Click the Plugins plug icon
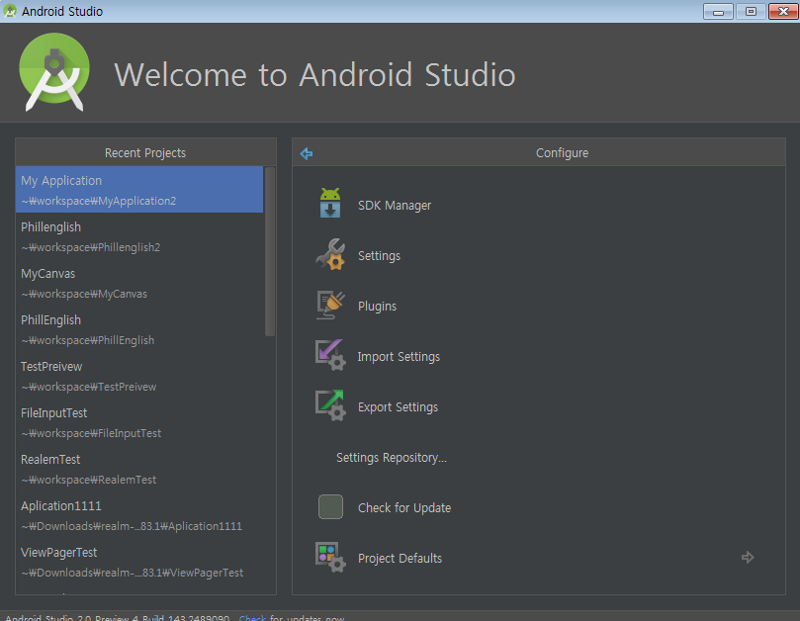The width and height of the screenshot is (800, 621). (x=331, y=305)
